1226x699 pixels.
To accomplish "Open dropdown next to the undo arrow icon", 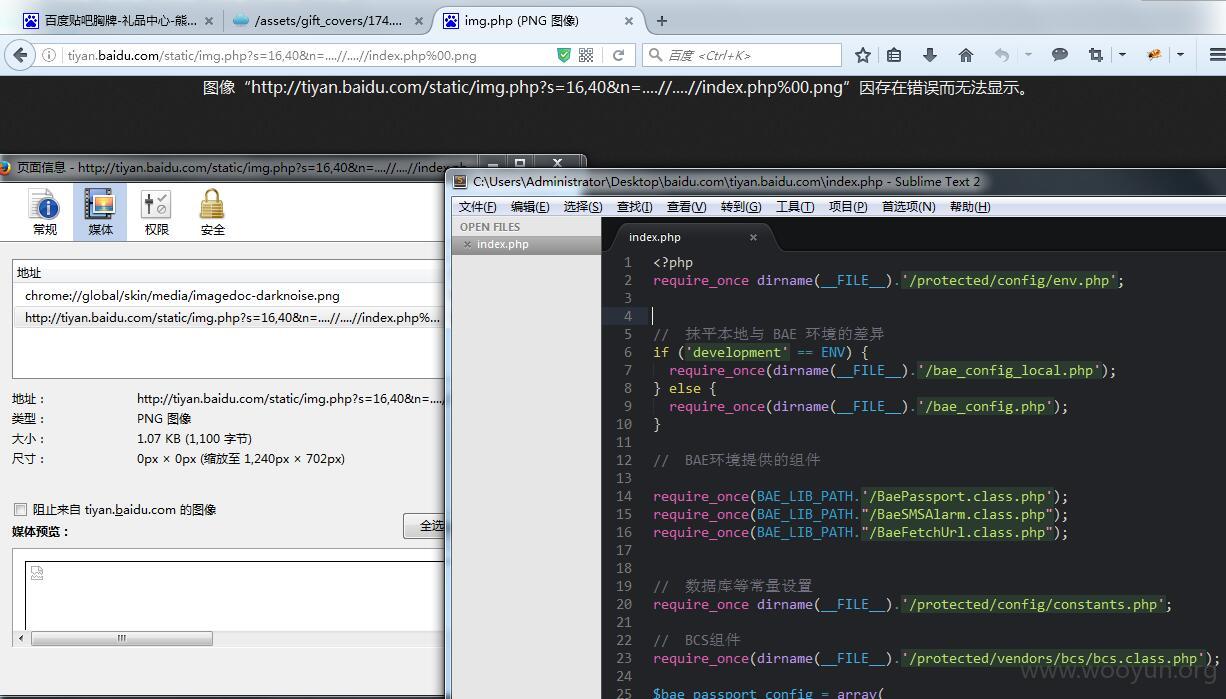I will click(x=1028, y=56).
